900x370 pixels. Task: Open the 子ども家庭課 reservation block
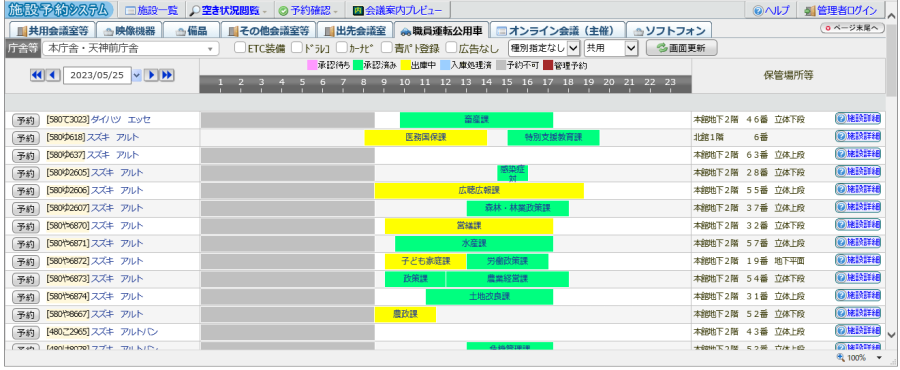click(426, 262)
